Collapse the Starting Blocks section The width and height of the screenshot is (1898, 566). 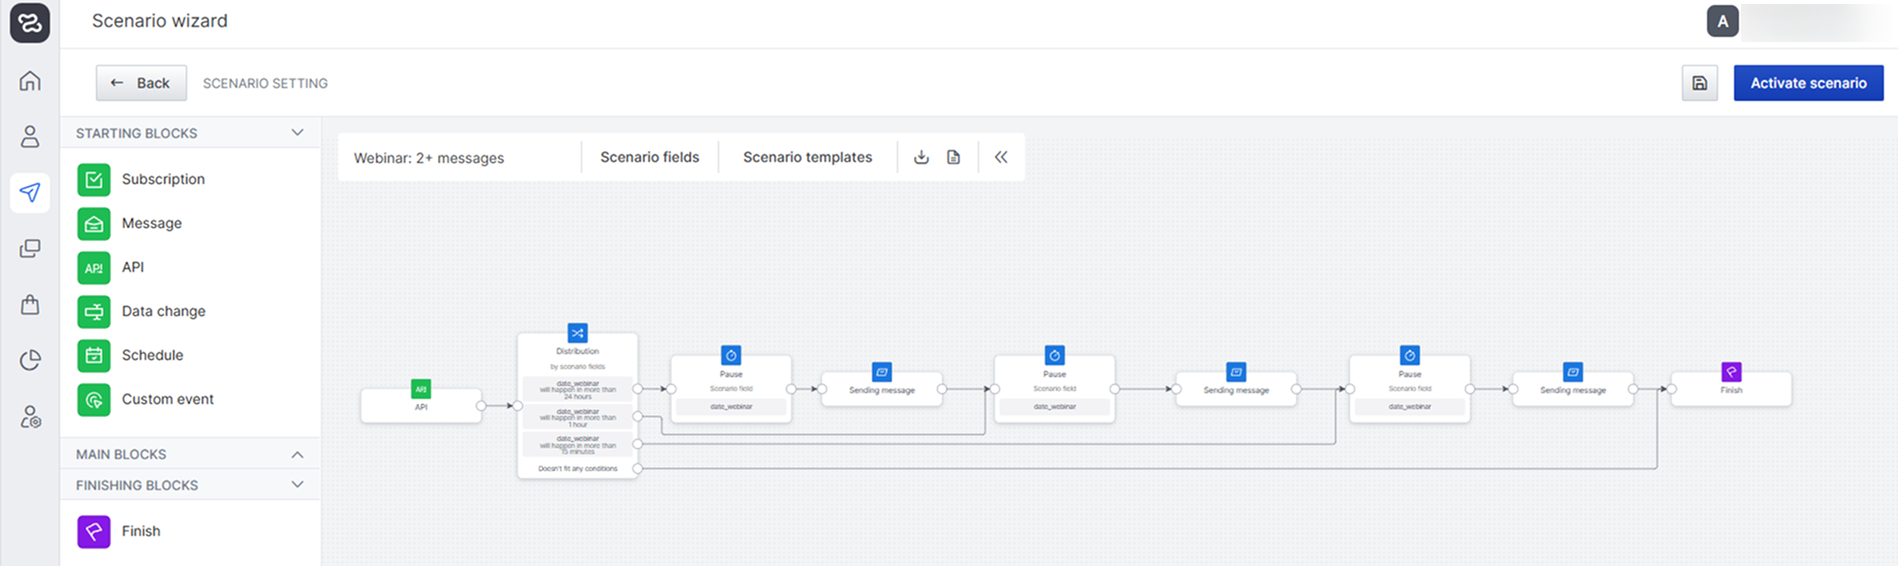[x=297, y=133]
